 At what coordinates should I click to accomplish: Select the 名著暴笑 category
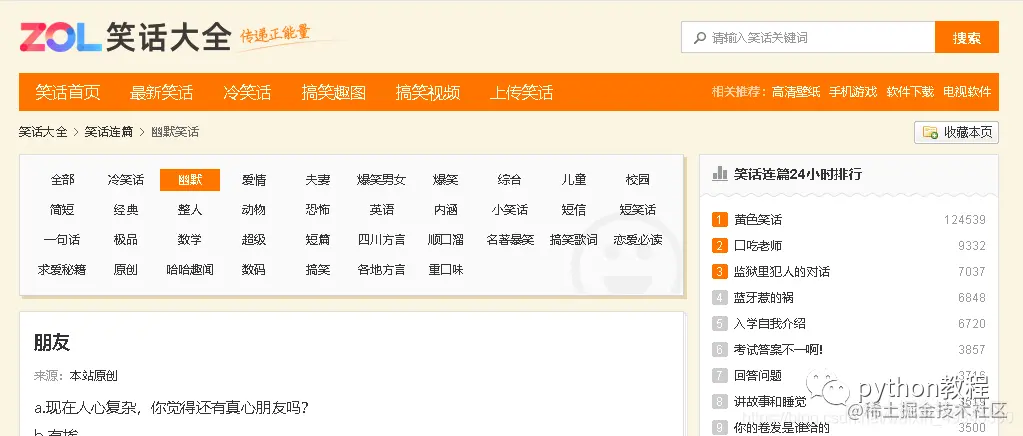pos(510,240)
